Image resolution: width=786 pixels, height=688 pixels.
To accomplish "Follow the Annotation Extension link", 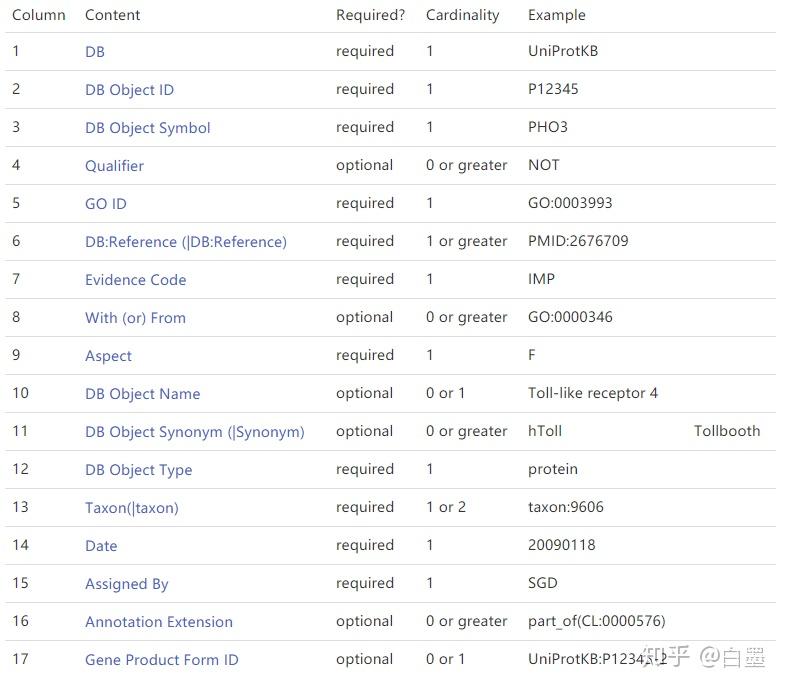I will 158,622.
